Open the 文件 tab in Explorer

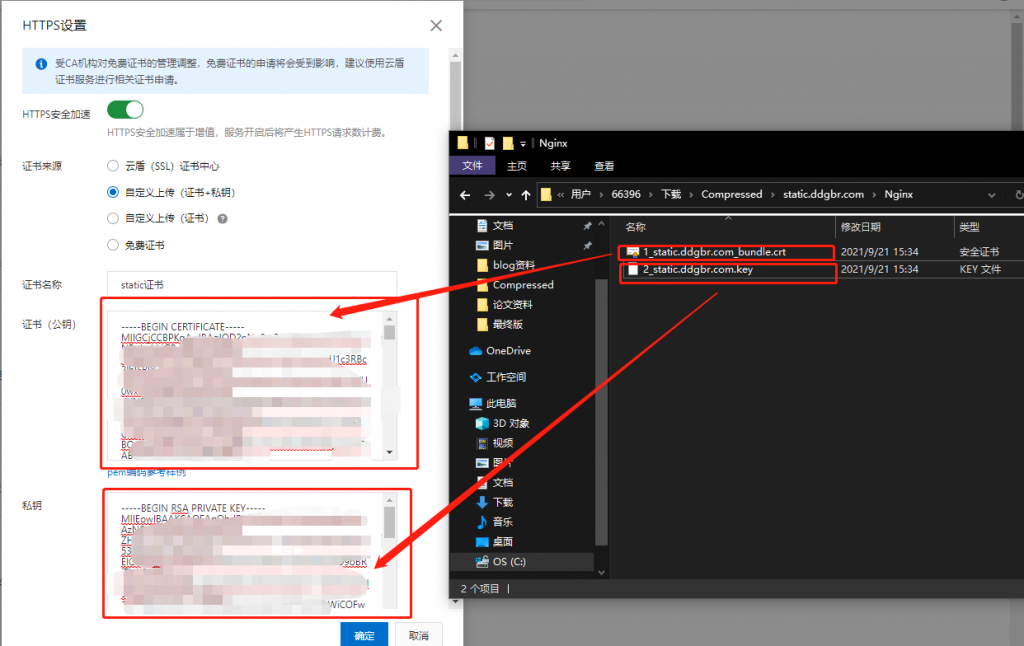point(472,166)
